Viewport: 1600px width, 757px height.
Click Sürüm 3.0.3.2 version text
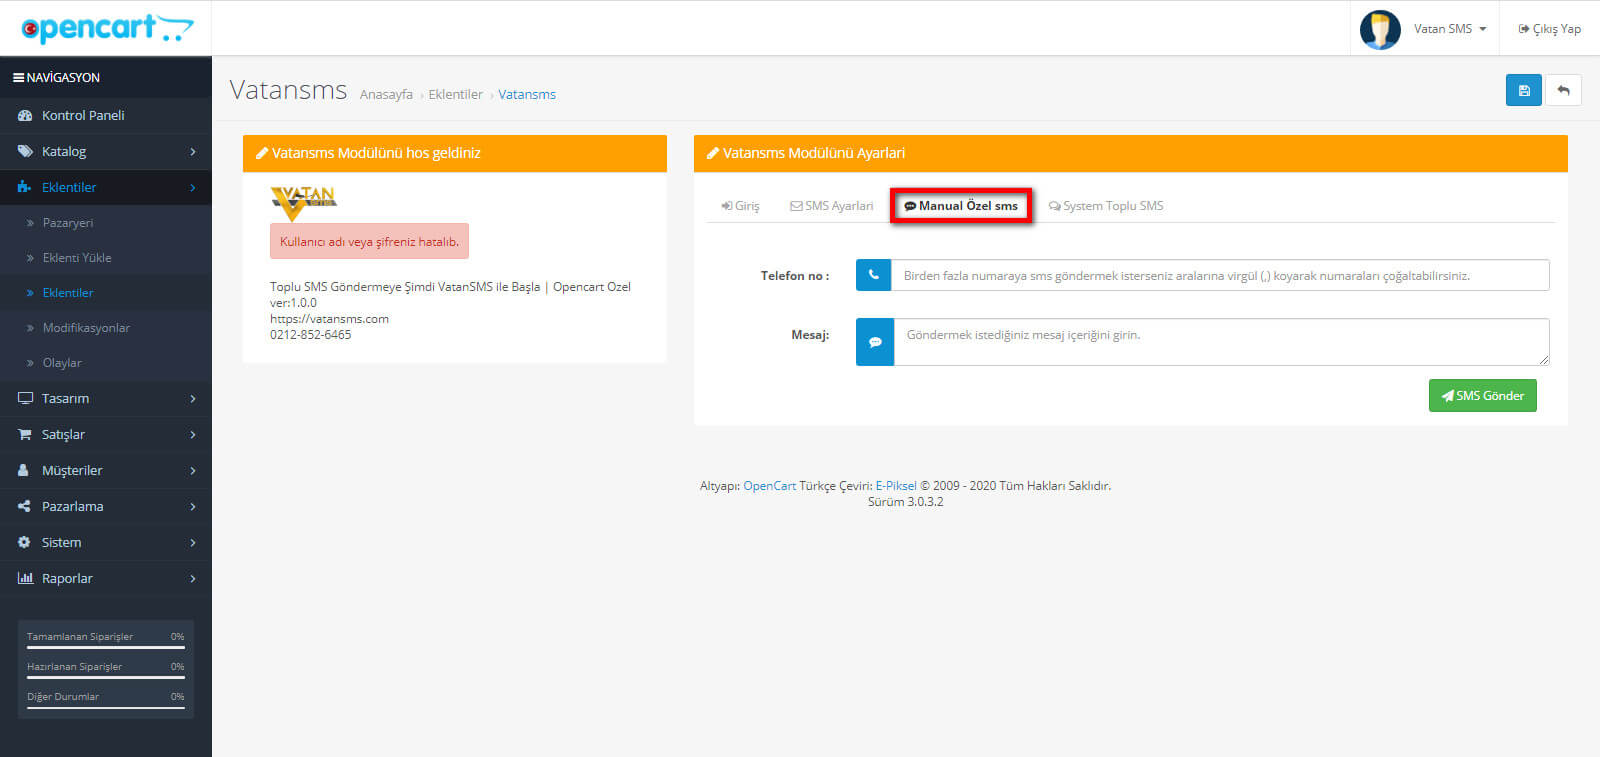pyautogui.click(x=905, y=502)
